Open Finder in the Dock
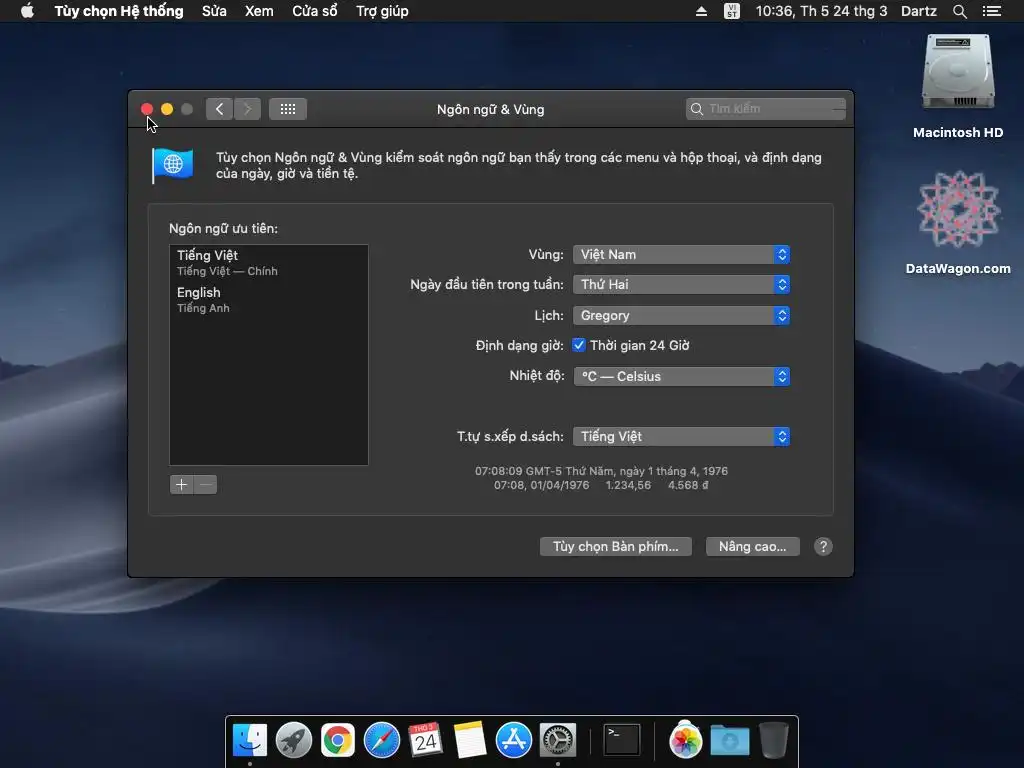The width and height of the screenshot is (1024, 768). click(x=250, y=741)
